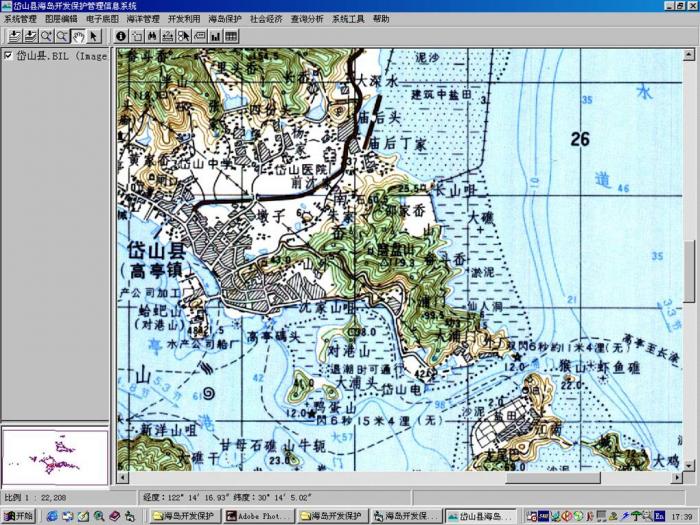
Task: Activate the pan hand tool
Action: (x=78, y=36)
